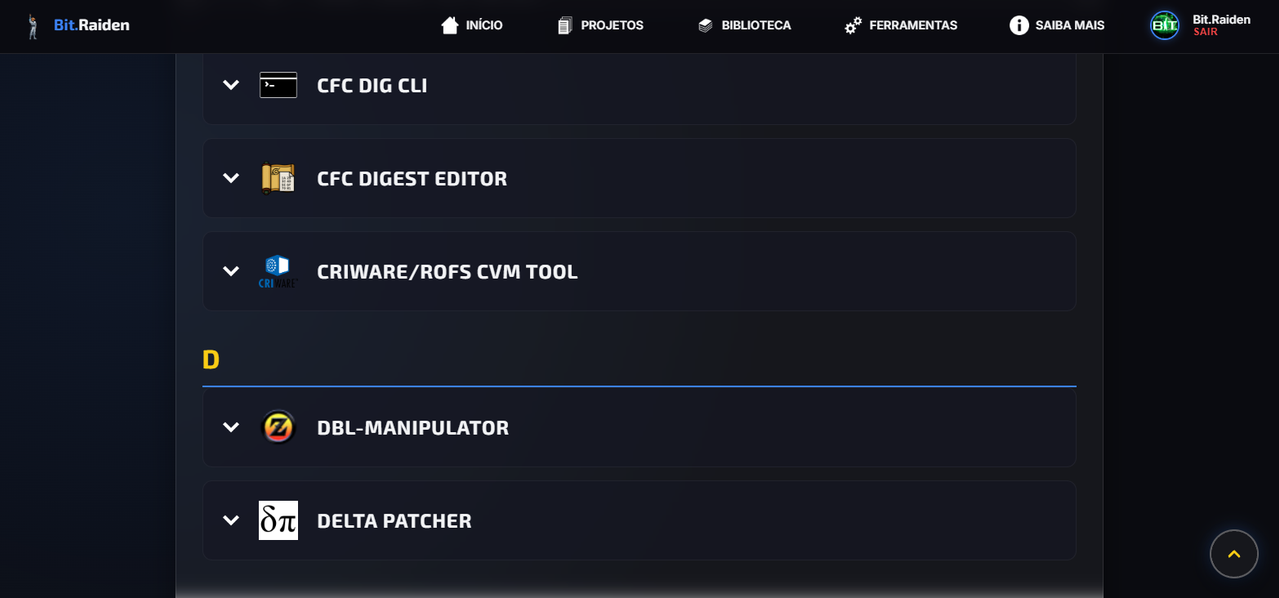Click the CFC DIG CLI terminal icon

[278, 85]
